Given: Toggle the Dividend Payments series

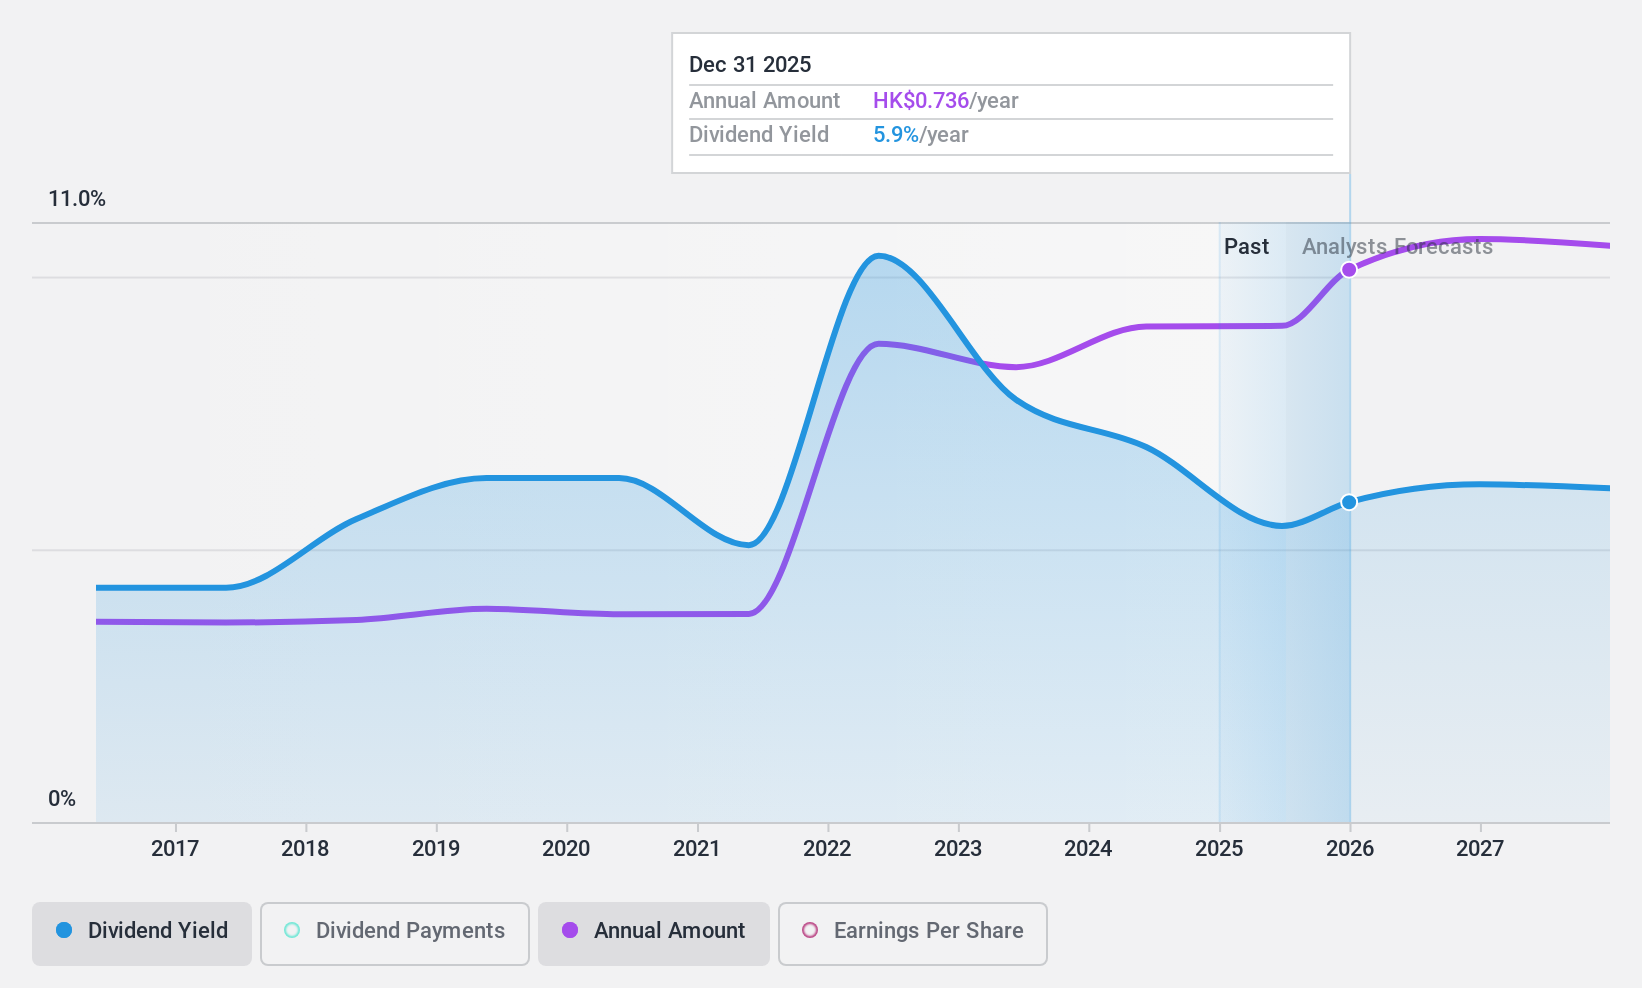Looking at the screenshot, I should pos(395,934).
